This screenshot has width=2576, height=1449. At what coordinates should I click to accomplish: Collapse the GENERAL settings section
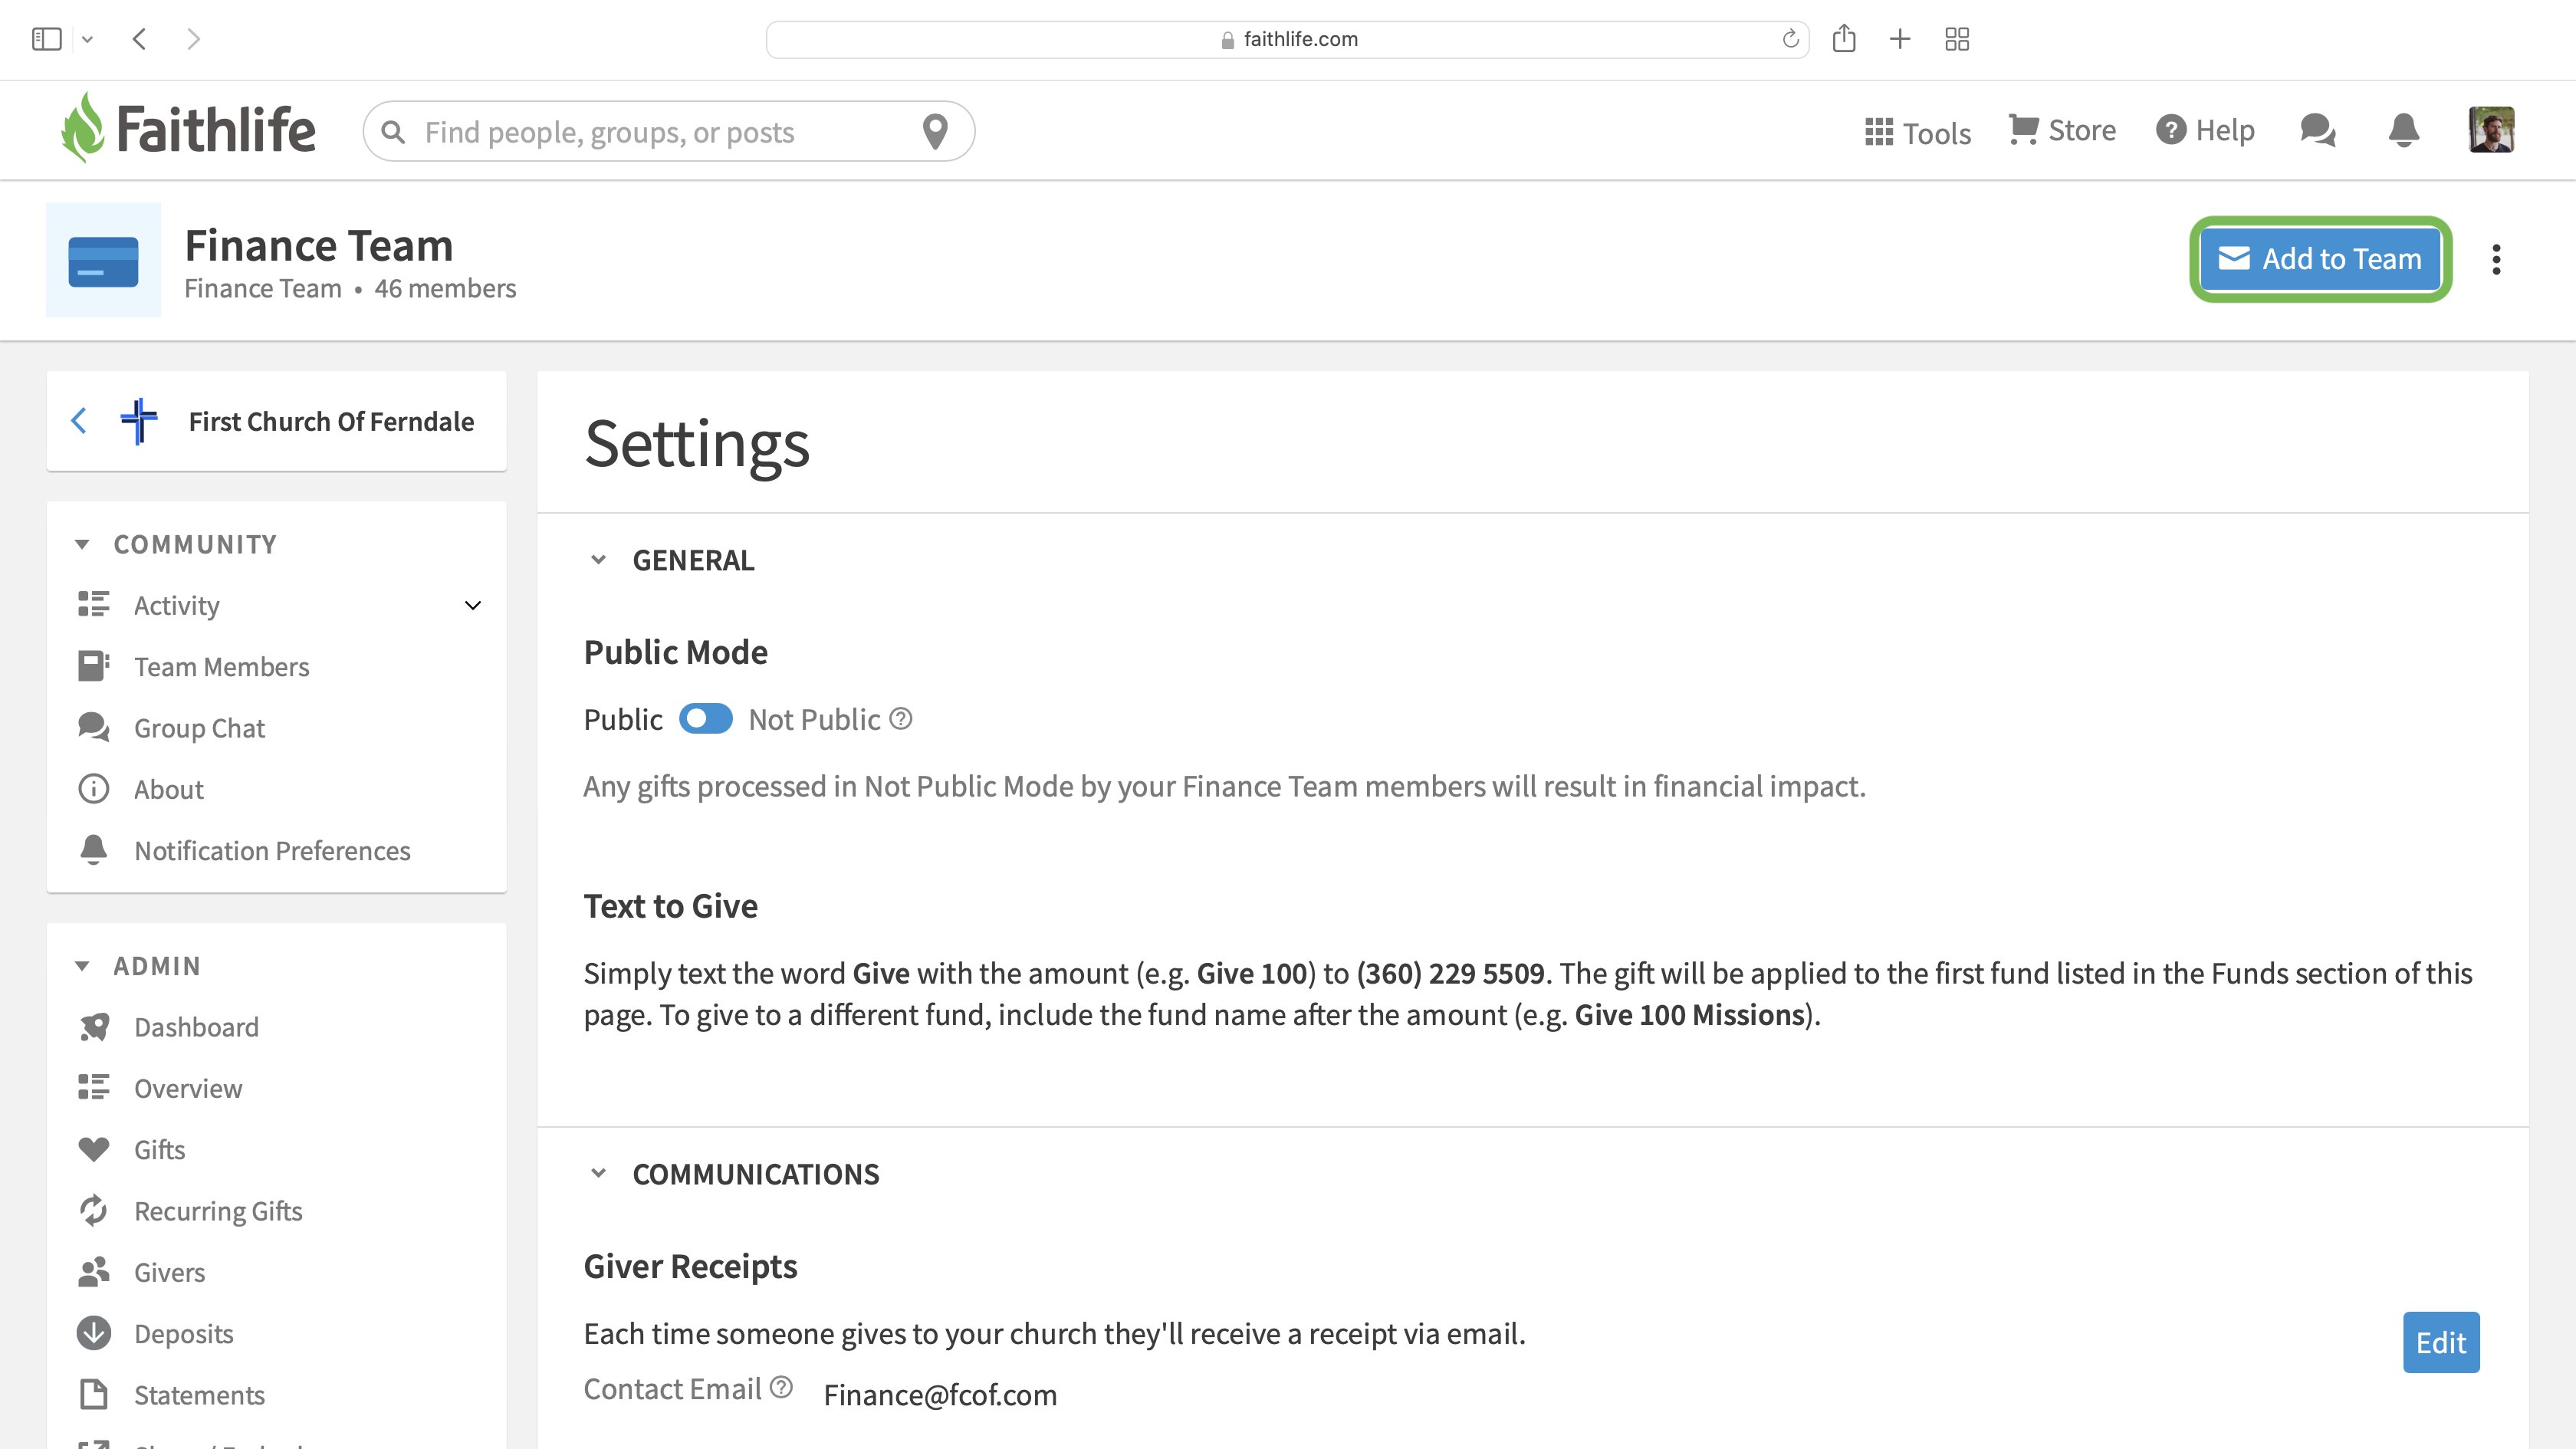(598, 560)
